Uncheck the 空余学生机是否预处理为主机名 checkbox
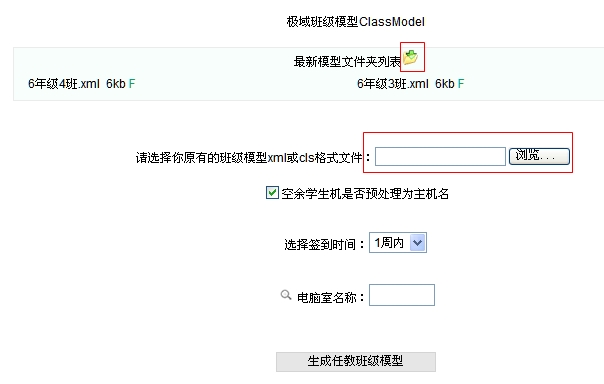This screenshot has height=384, width=604. click(272, 192)
